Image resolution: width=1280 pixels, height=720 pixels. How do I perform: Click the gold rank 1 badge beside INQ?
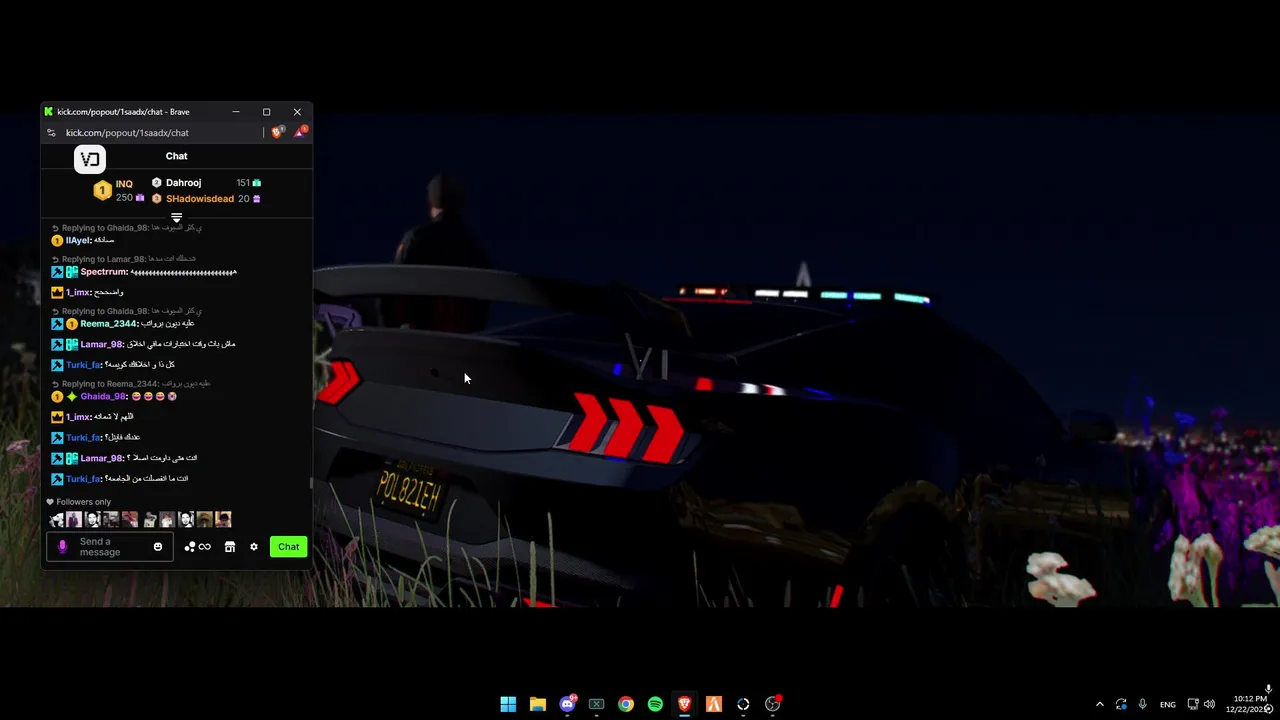(x=102, y=190)
